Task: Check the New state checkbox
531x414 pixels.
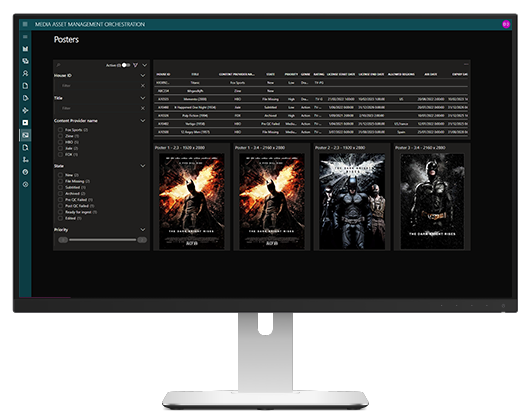Action: tap(60, 175)
